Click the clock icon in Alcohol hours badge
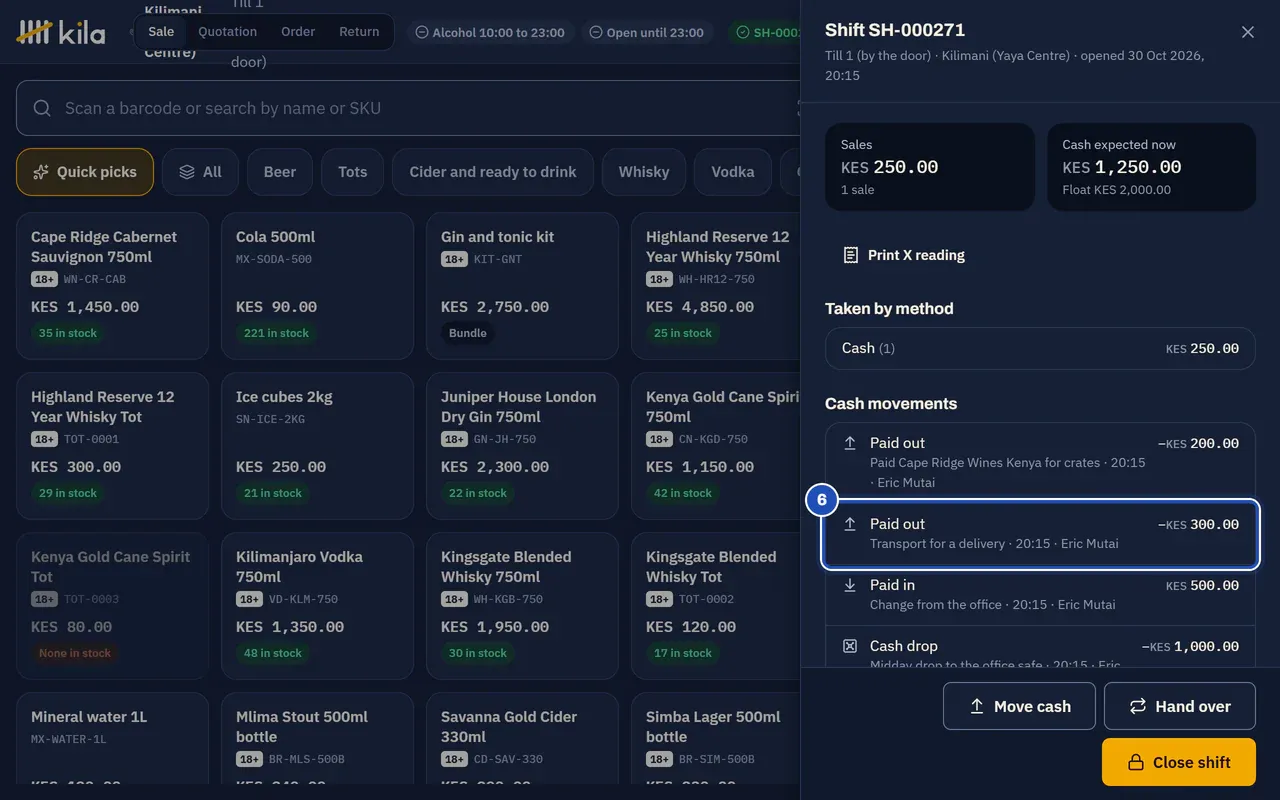1280x800 pixels. point(421,32)
